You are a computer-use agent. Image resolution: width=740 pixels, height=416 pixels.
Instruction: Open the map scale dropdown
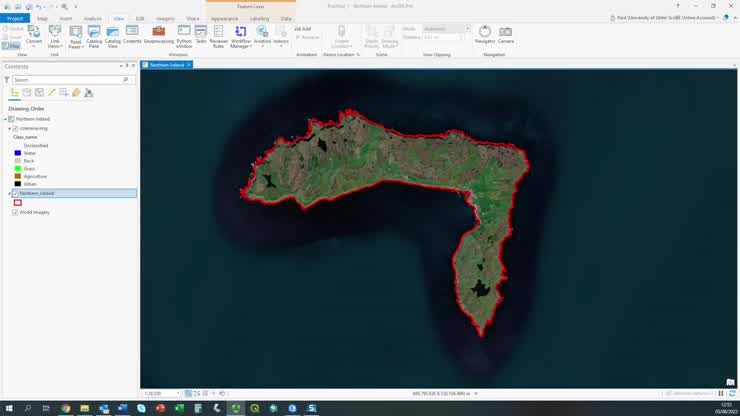(179, 394)
